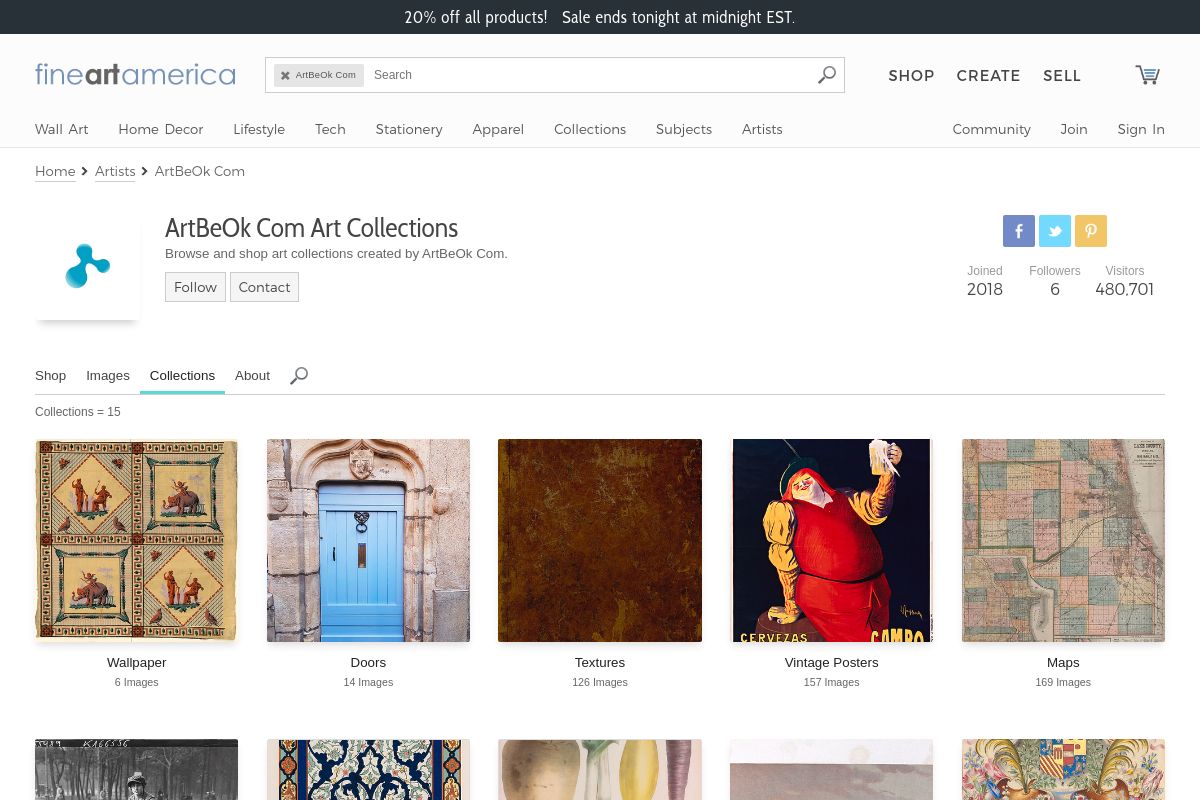Open the SELL link in the header
This screenshot has height=800, width=1200.
click(1062, 76)
